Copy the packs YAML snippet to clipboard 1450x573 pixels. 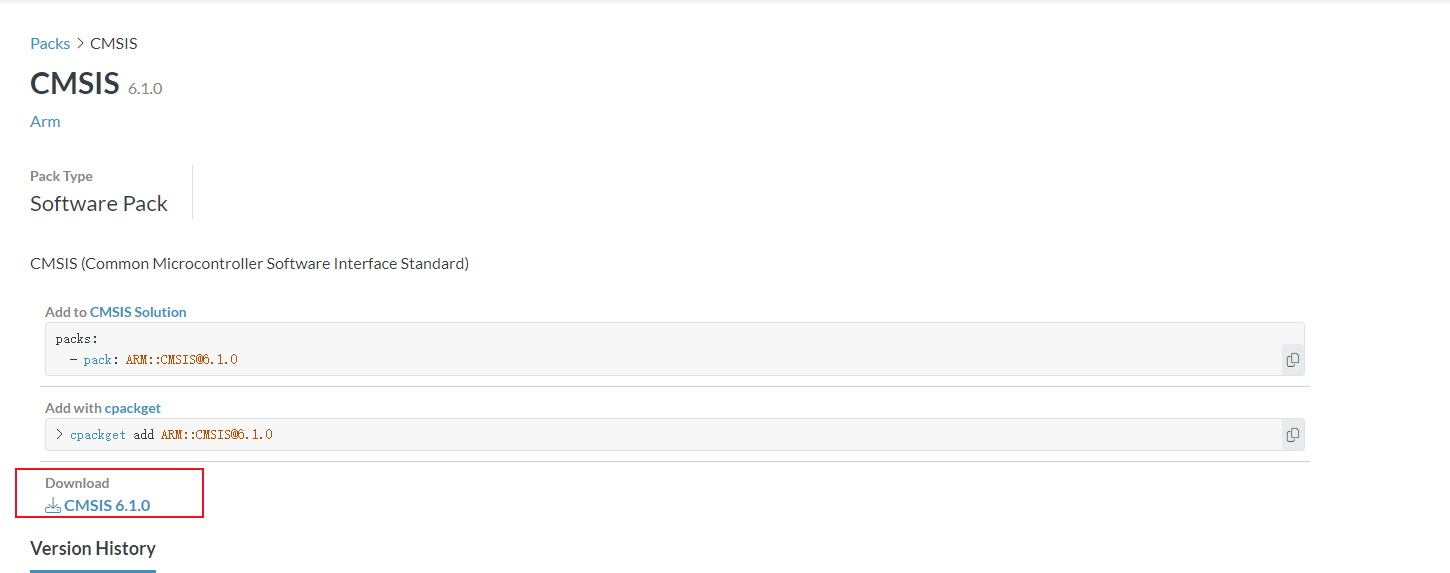pyautogui.click(x=1292, y=360)
